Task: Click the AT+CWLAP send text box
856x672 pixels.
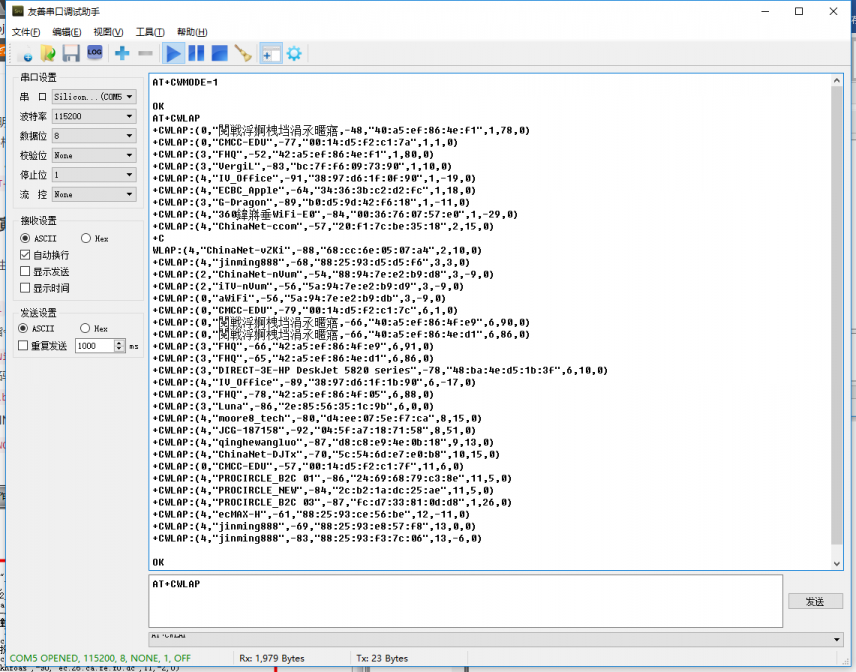Action: [x=466, y=600]
